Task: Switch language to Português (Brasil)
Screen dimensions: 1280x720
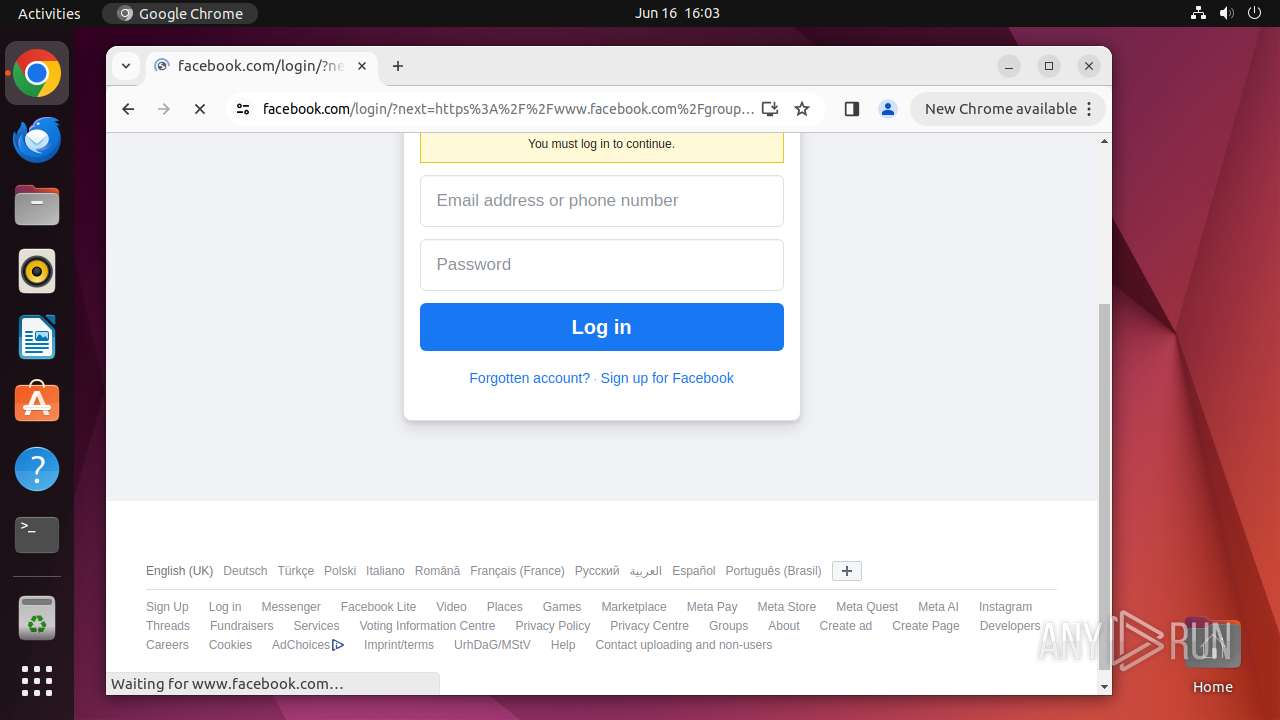Action: (x=773, y=571)
